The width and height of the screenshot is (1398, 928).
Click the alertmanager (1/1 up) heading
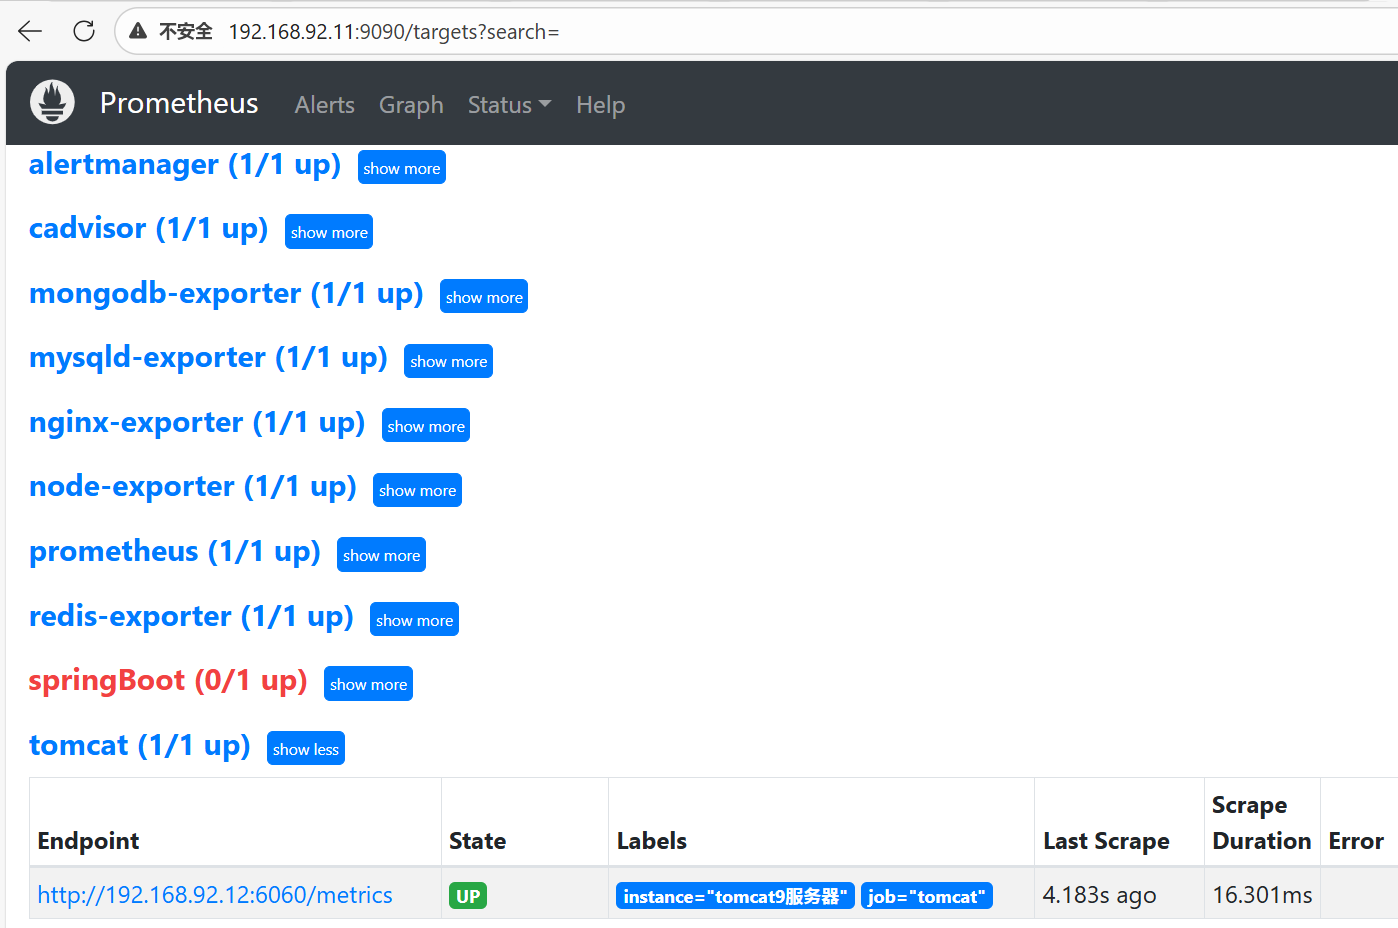[x=185, y=165]
